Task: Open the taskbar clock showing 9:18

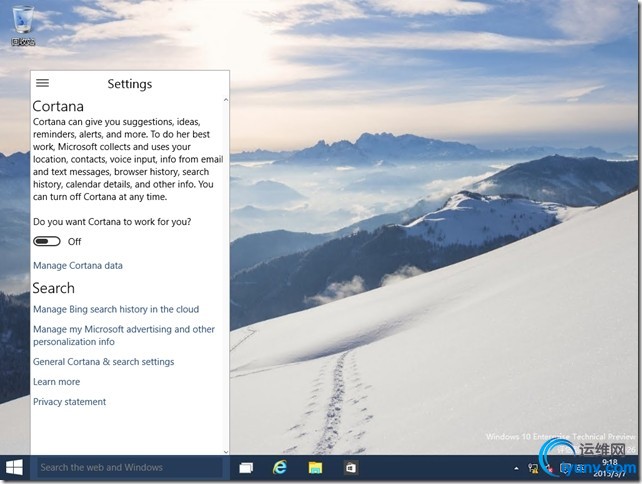Action: tap(610, 468)
